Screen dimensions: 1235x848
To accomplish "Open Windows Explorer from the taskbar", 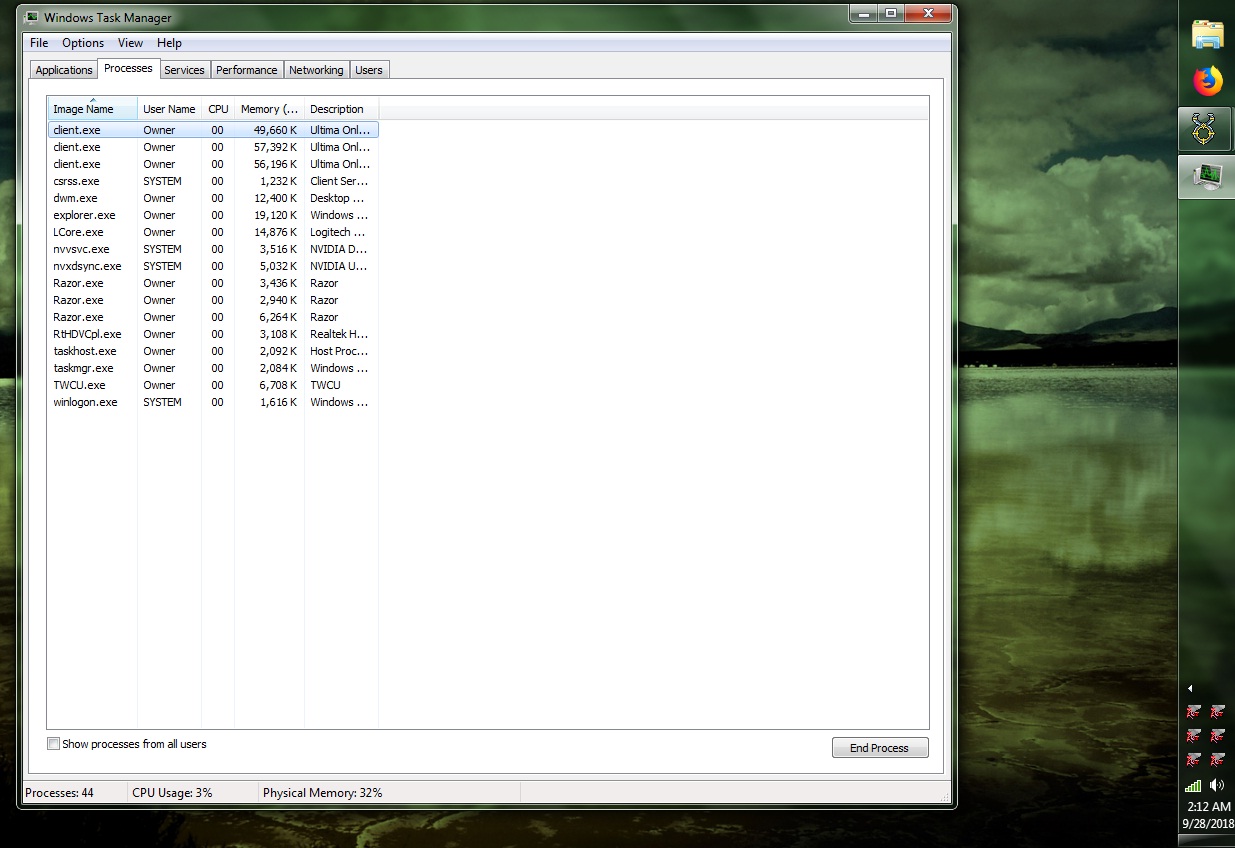I will coord(1207,35).
